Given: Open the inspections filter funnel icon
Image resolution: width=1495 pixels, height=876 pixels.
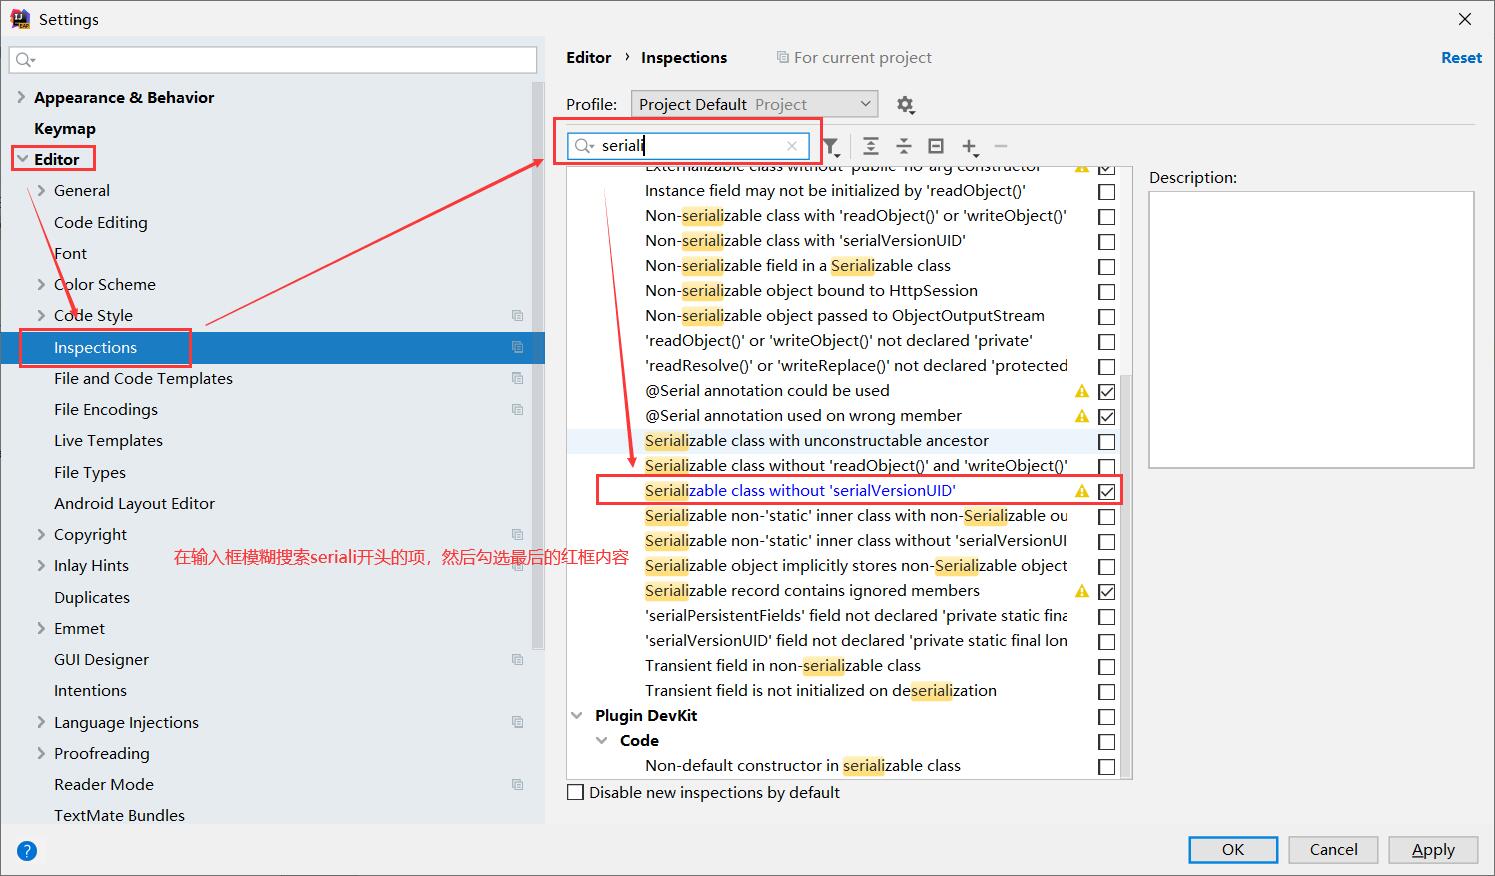Looking at the screenshot, I should coord(832,147).
